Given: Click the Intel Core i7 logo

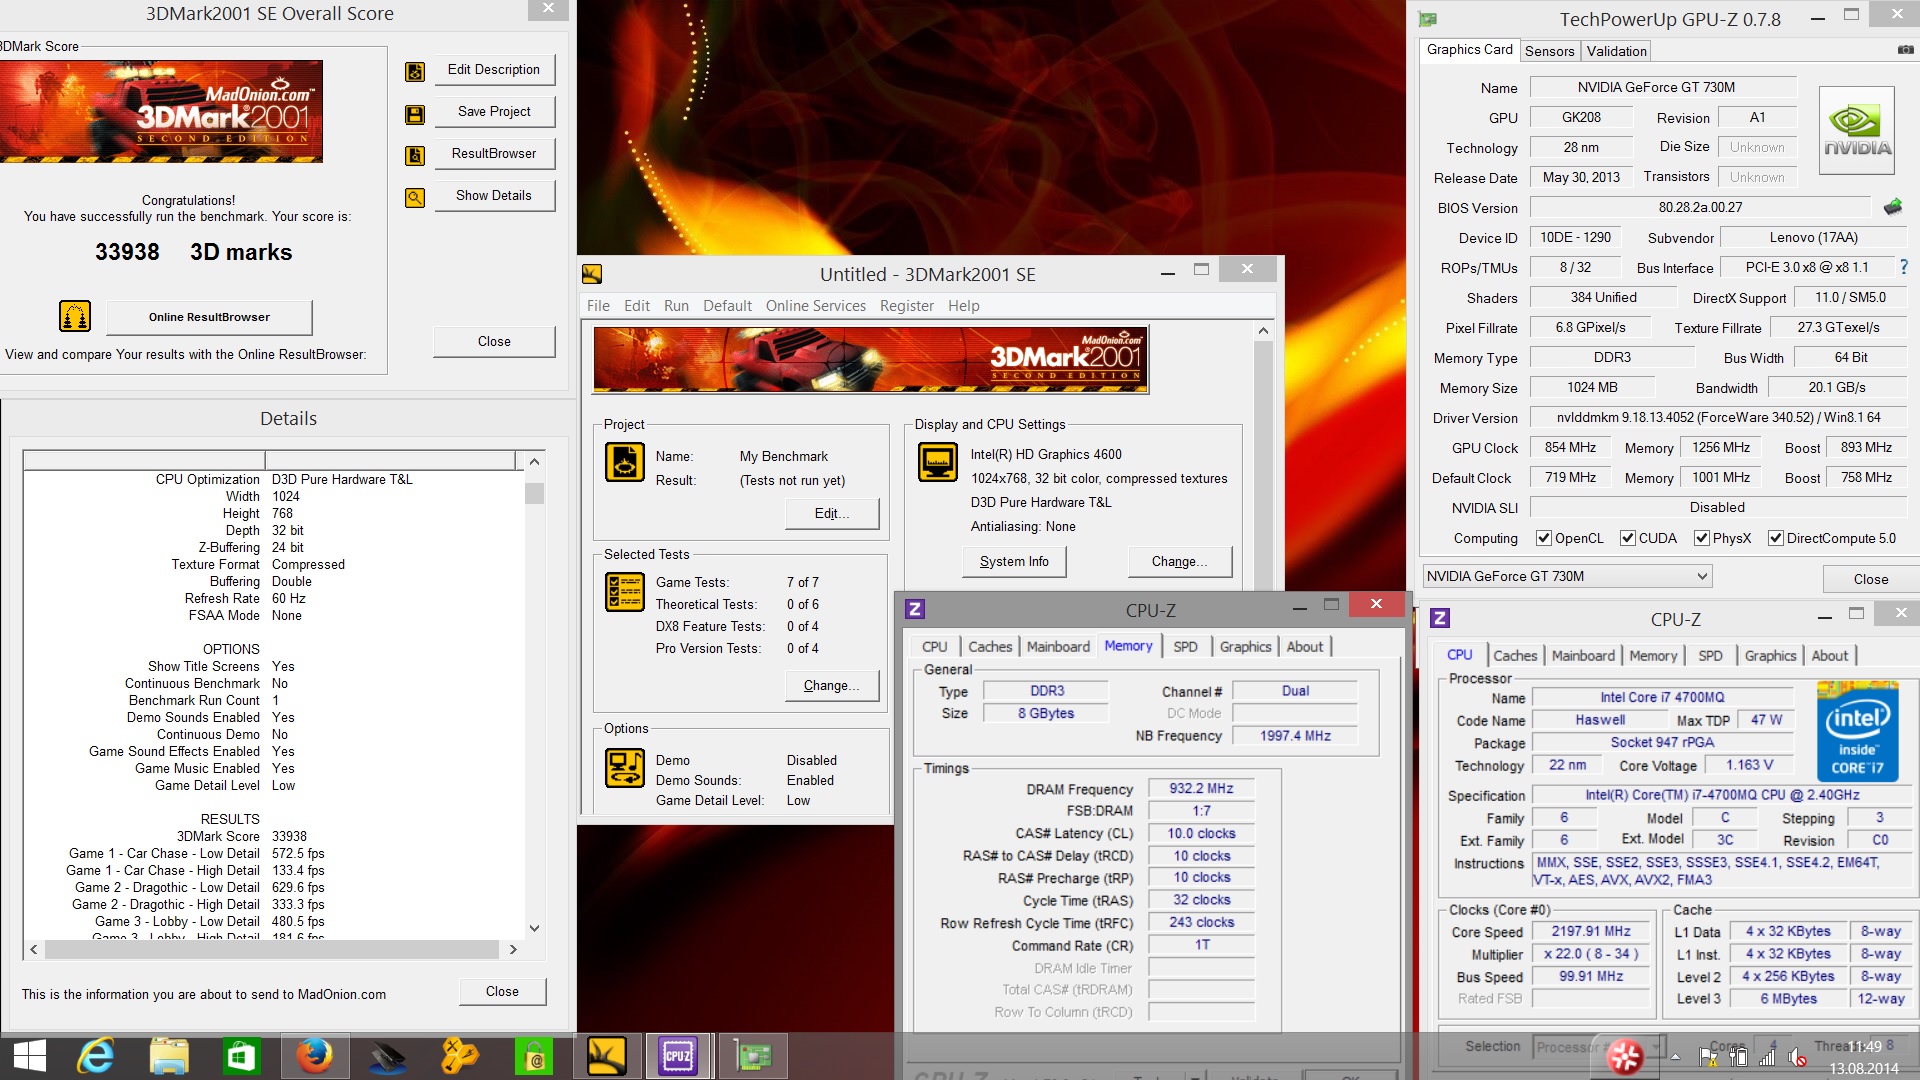Looking at the screenshot, I should pyautogui.click(x=1857, y=731).
